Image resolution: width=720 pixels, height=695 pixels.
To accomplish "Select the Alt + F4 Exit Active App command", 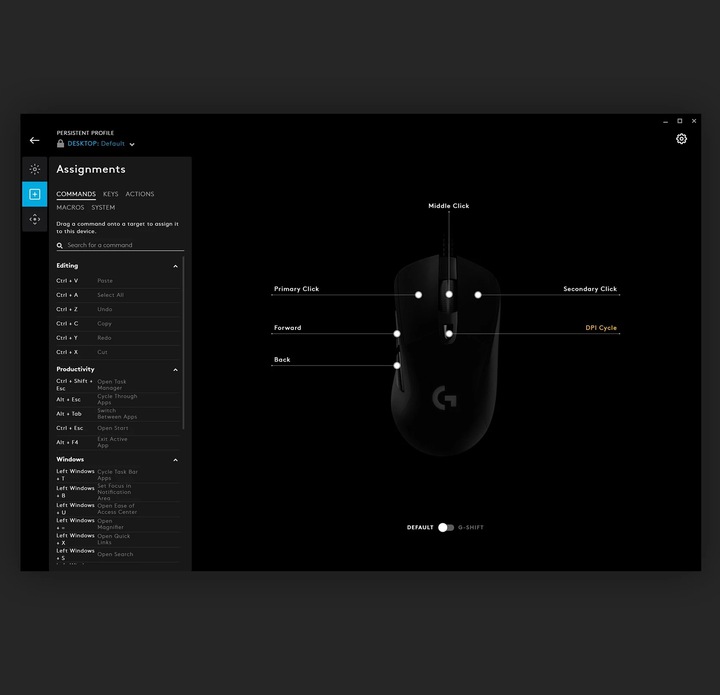I will 118,442.
